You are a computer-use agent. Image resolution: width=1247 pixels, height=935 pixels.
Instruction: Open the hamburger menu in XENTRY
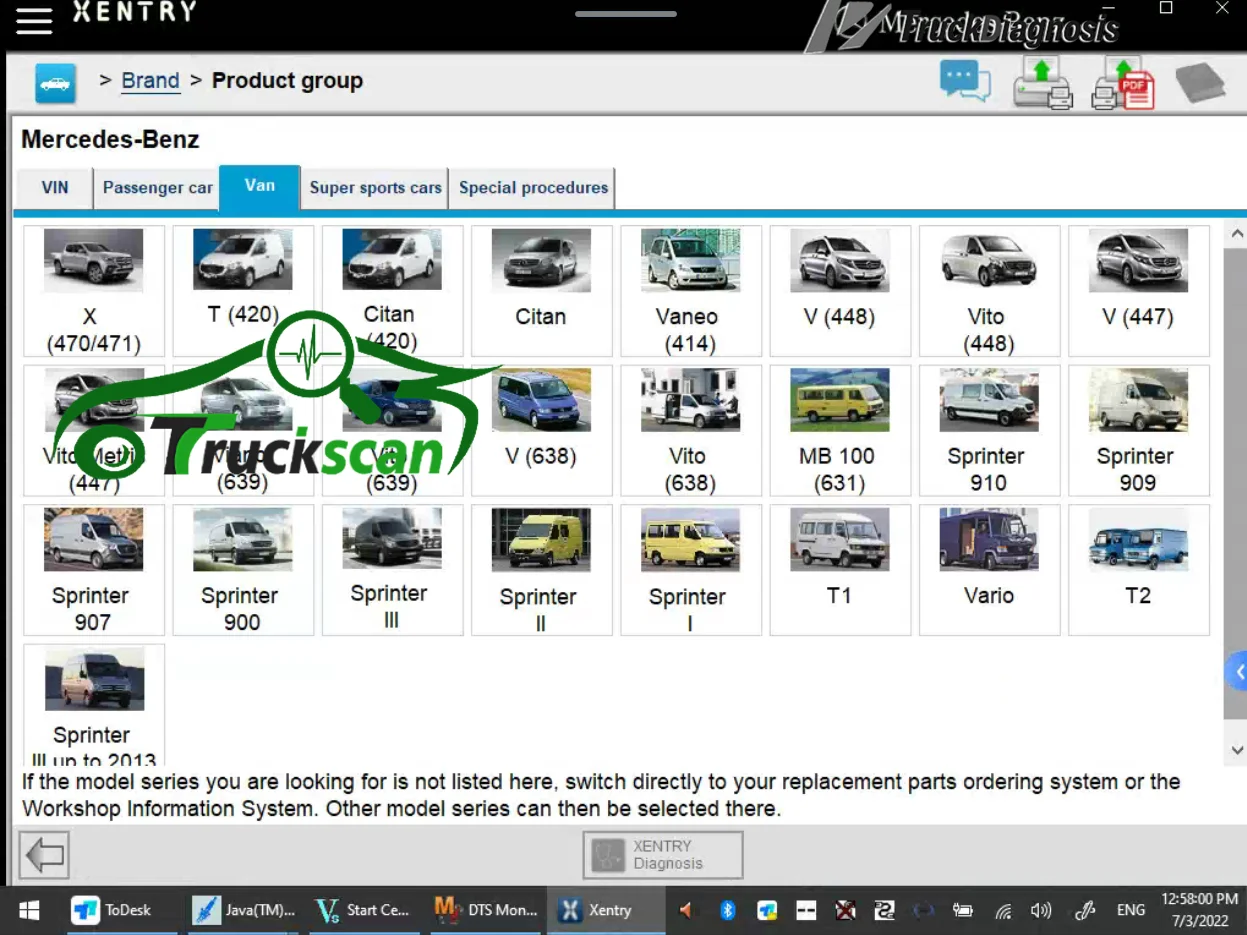(x=33, y=21)
